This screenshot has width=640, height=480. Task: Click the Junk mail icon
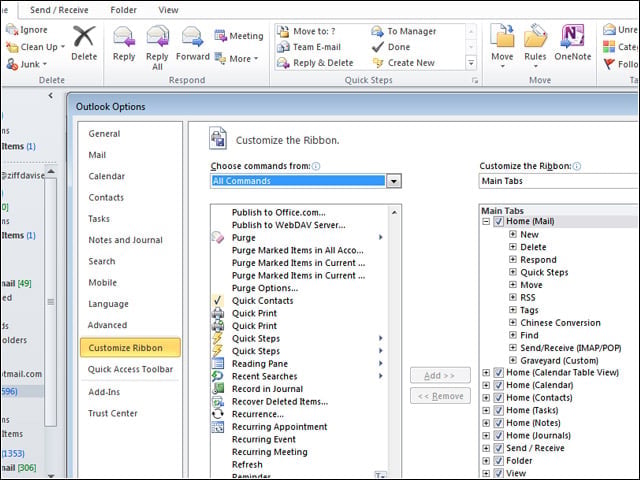click(12, 64)
